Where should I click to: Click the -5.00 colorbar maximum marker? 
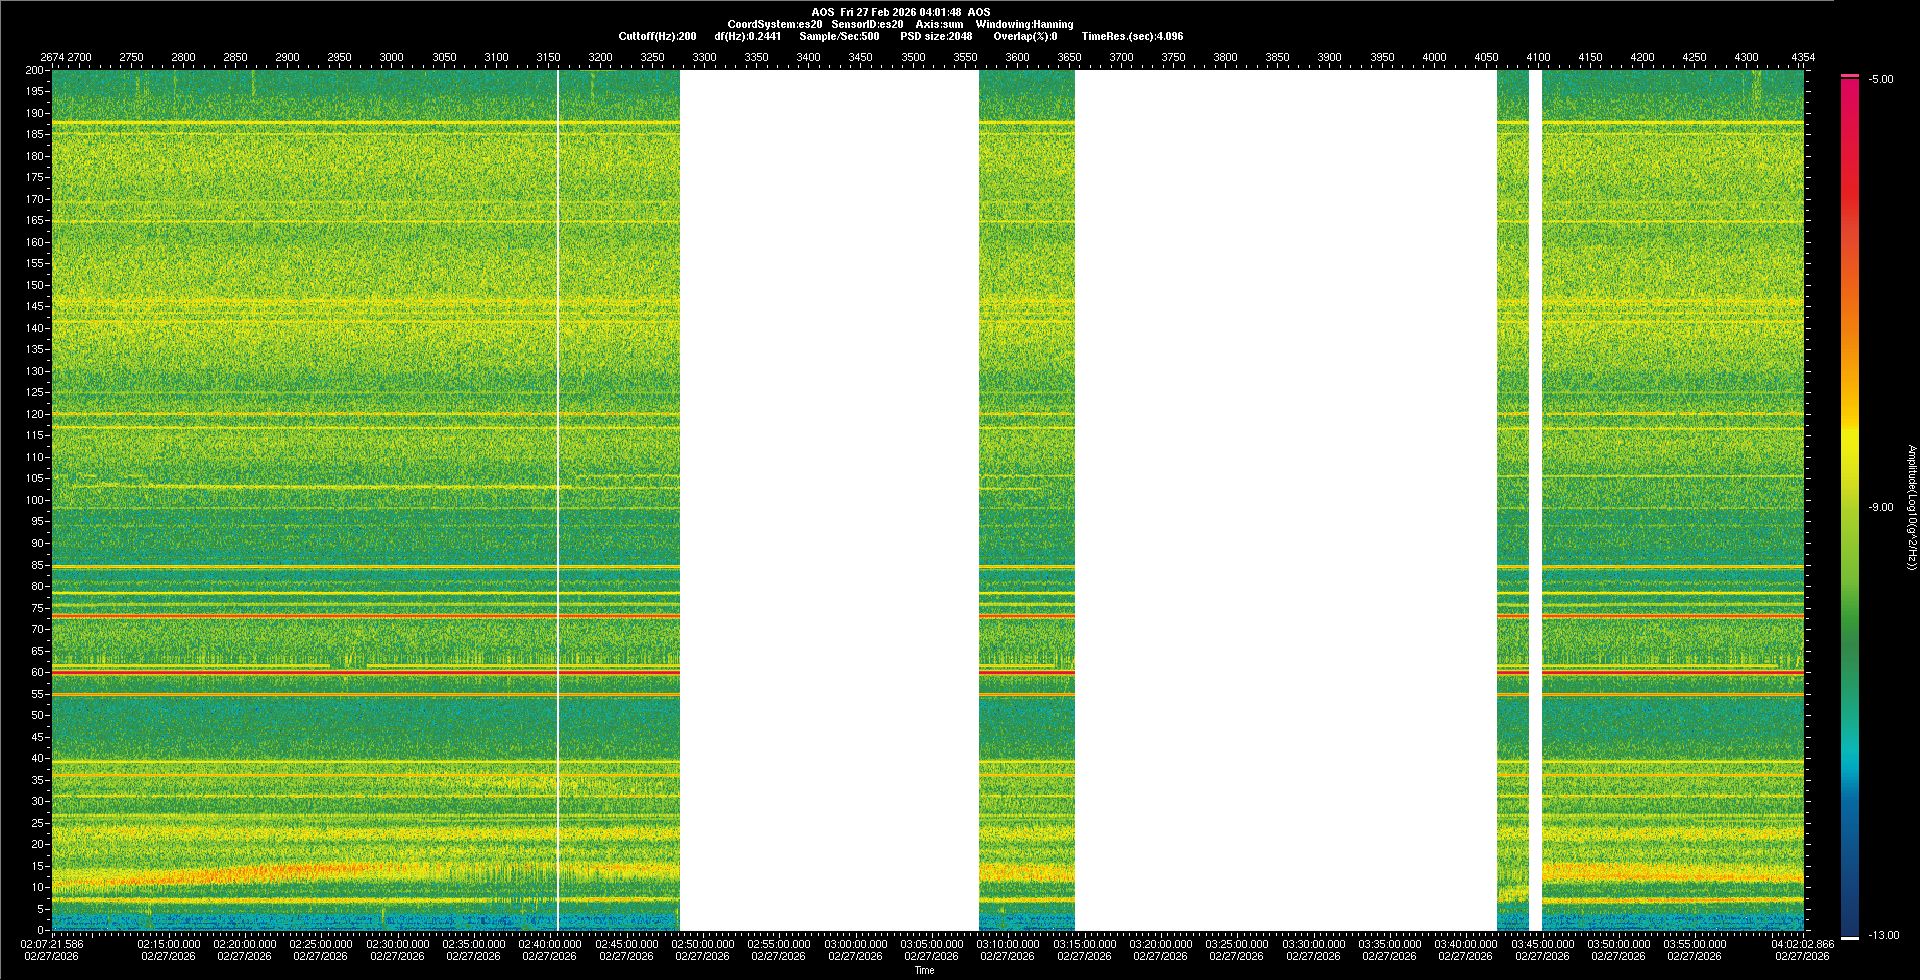[1880, 79]
